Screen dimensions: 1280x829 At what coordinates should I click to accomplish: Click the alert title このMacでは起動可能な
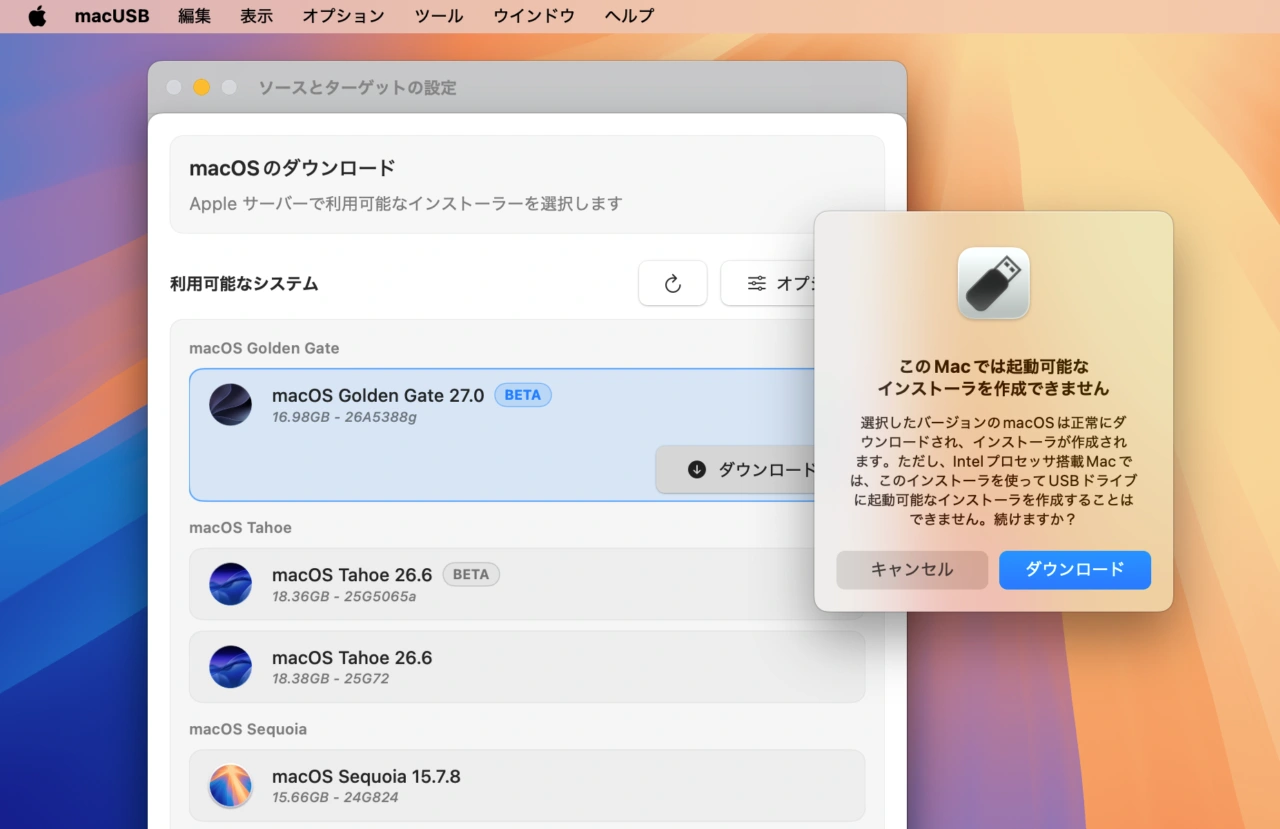point(993,367)
